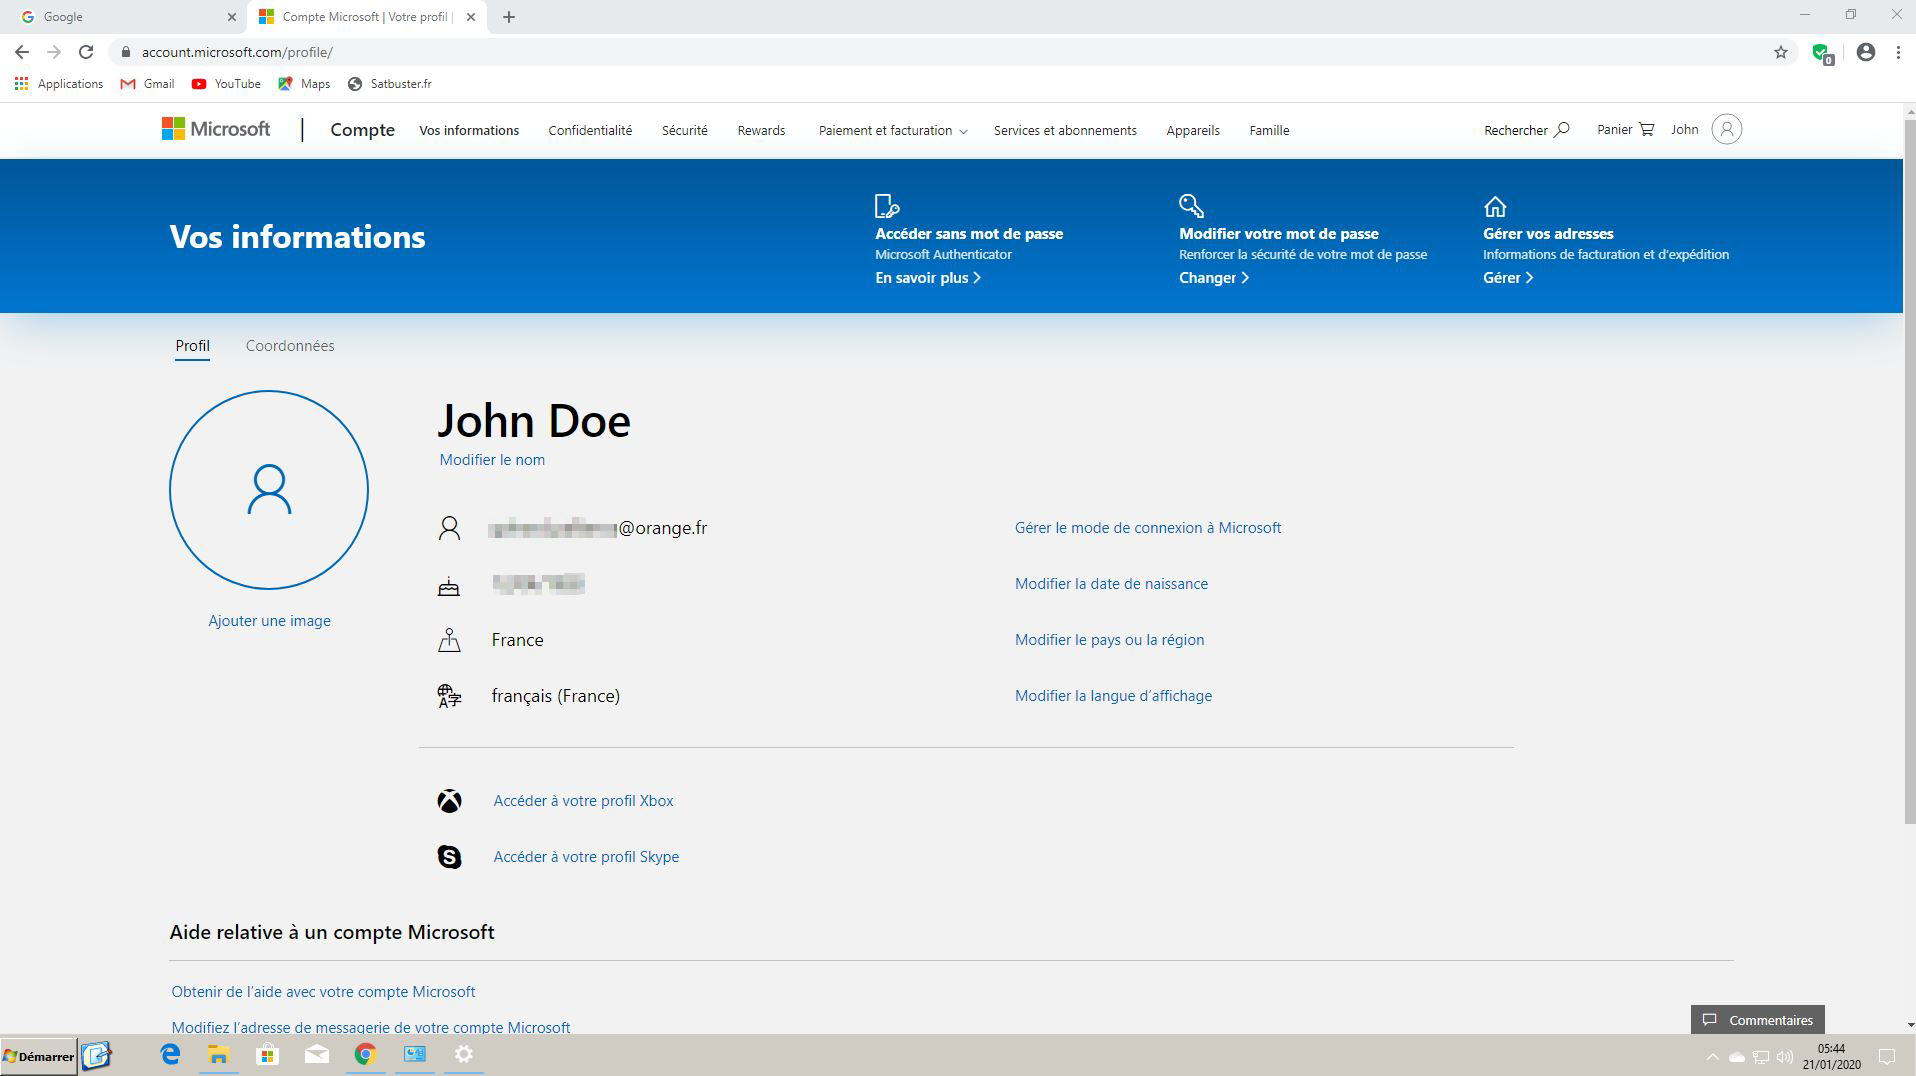Open Obtenir de l'aide avec votre compte
This screenshot has height=1076, width=1916.
[x=323, y=992]
